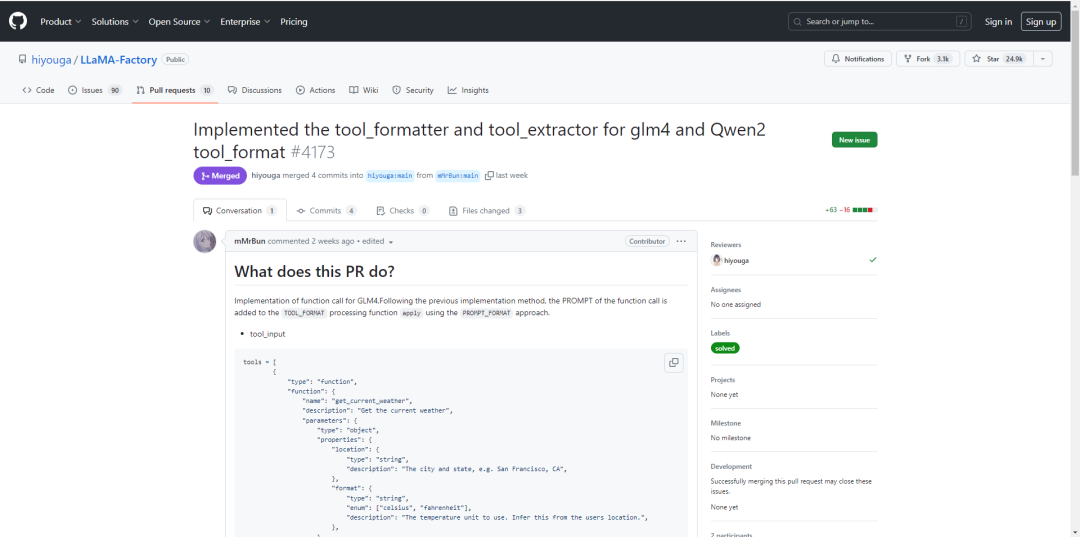
Task: Star the repository
Action: (998, 59)
